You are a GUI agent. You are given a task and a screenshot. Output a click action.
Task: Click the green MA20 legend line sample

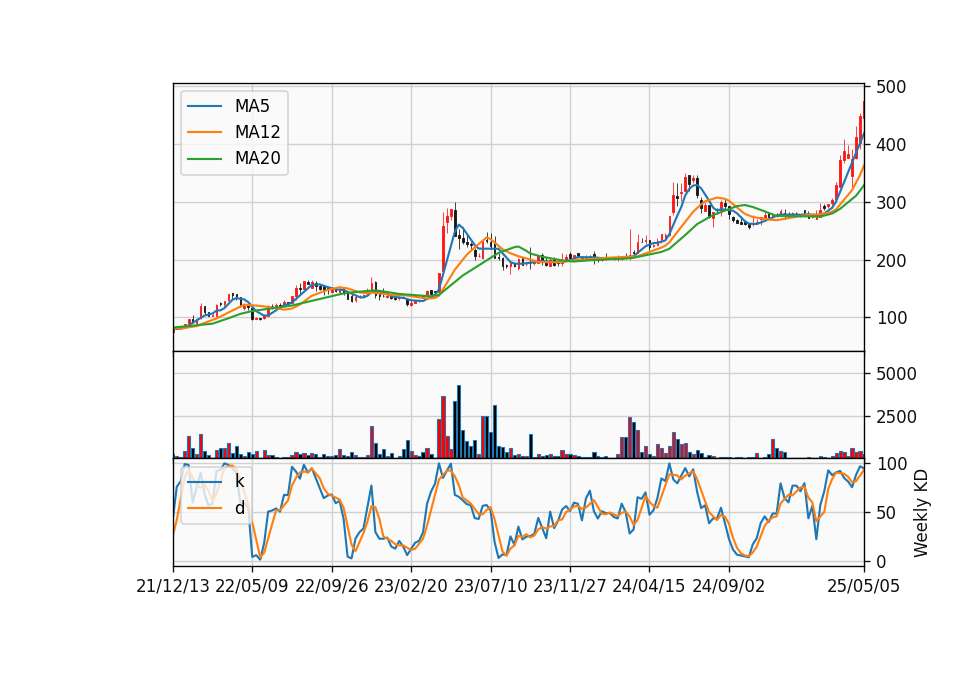204,159
